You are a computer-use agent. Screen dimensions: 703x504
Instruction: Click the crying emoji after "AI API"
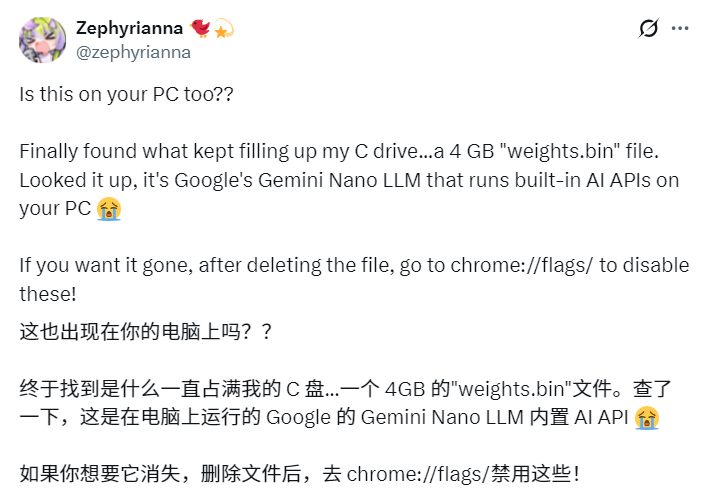coord(647,417)
